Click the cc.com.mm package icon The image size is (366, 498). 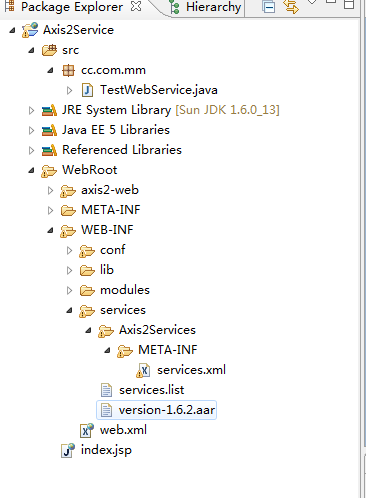(68, 70)
